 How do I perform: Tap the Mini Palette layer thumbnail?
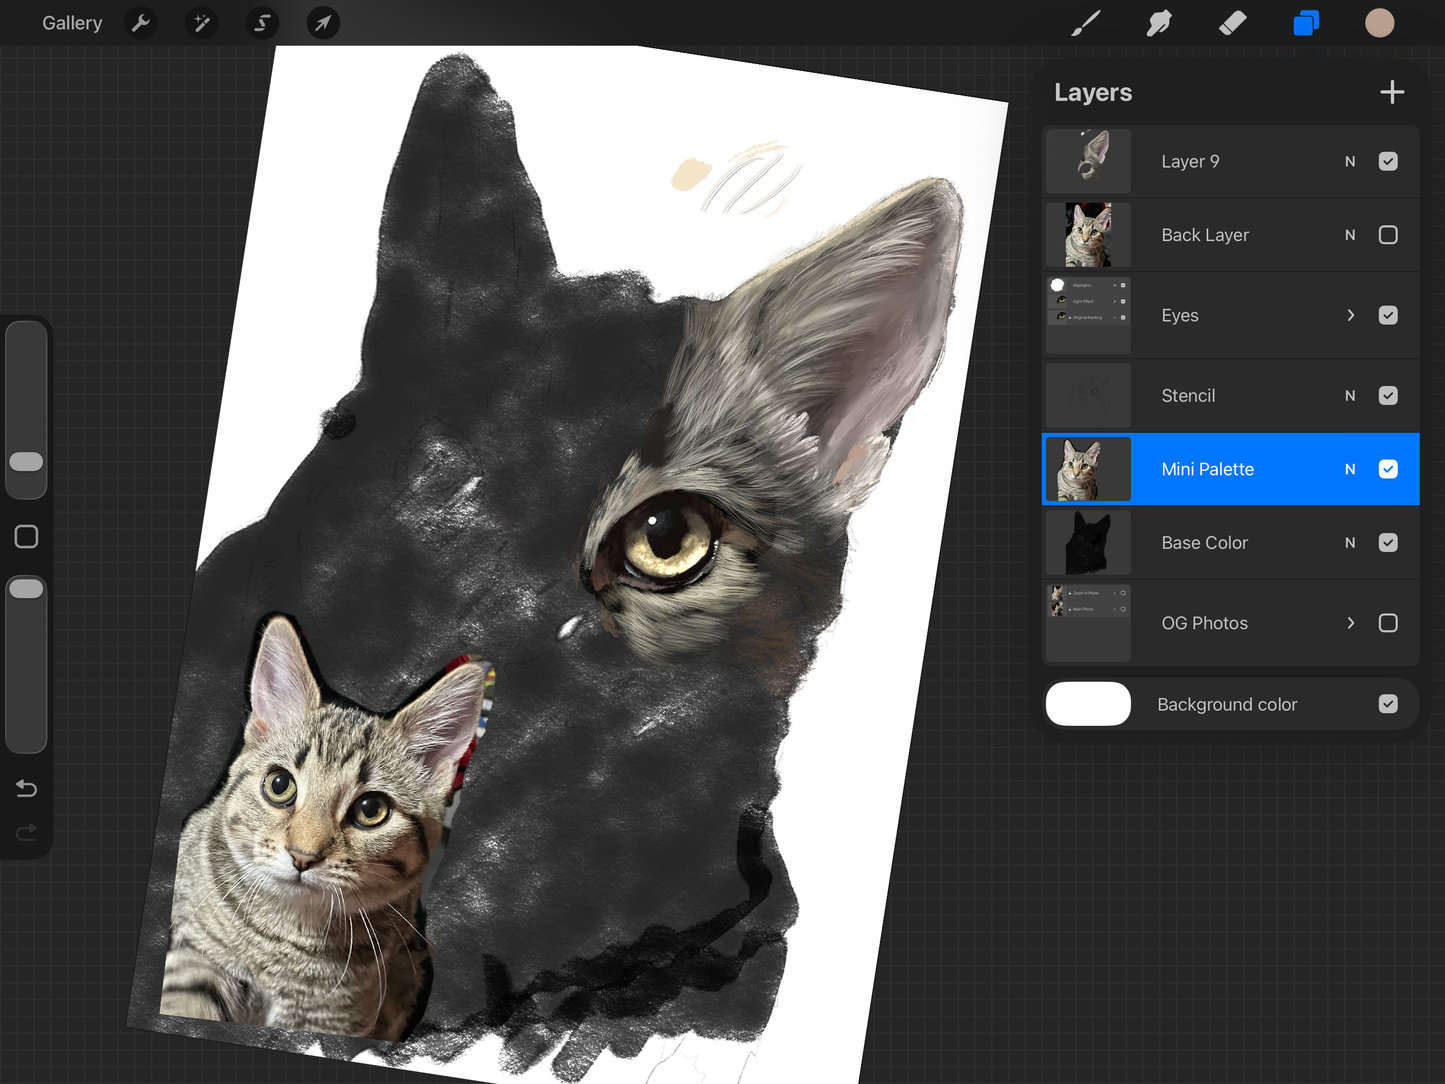[x=1088, y=469]
